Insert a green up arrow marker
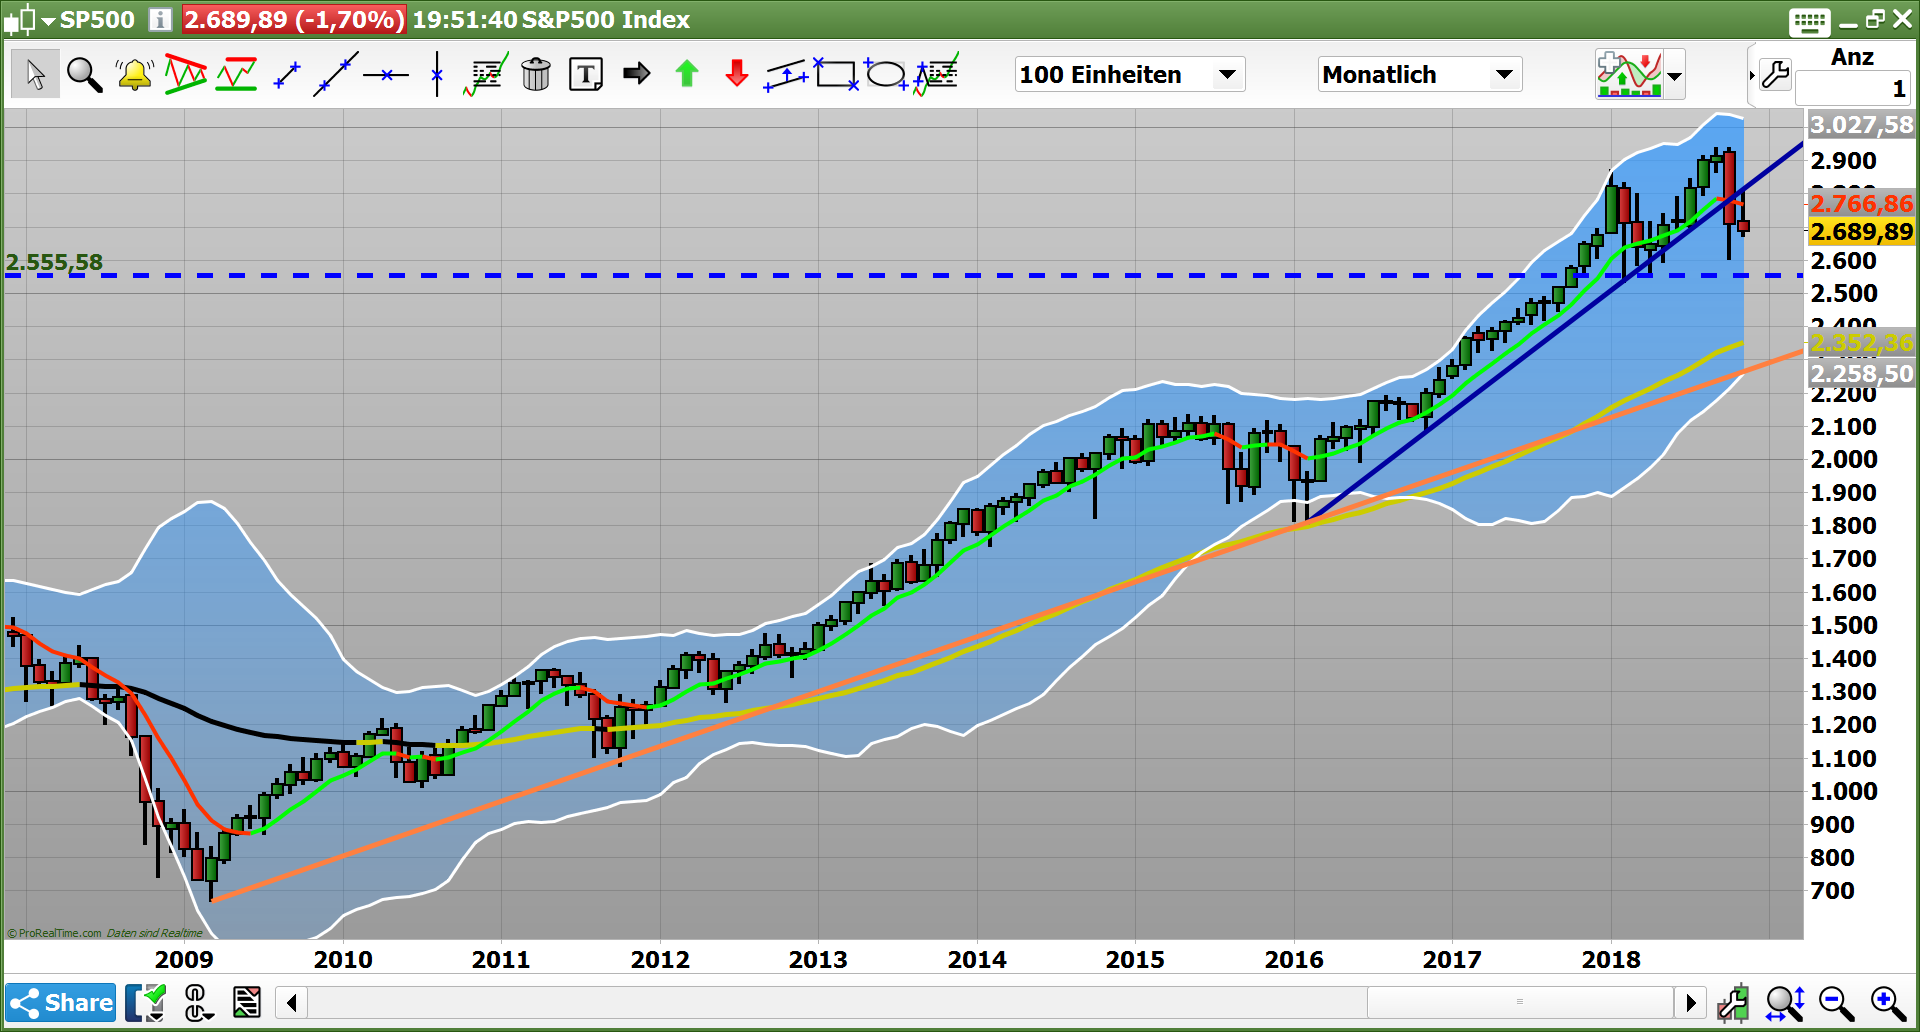Viewport: 1920px width, 1032px height. 687,74
